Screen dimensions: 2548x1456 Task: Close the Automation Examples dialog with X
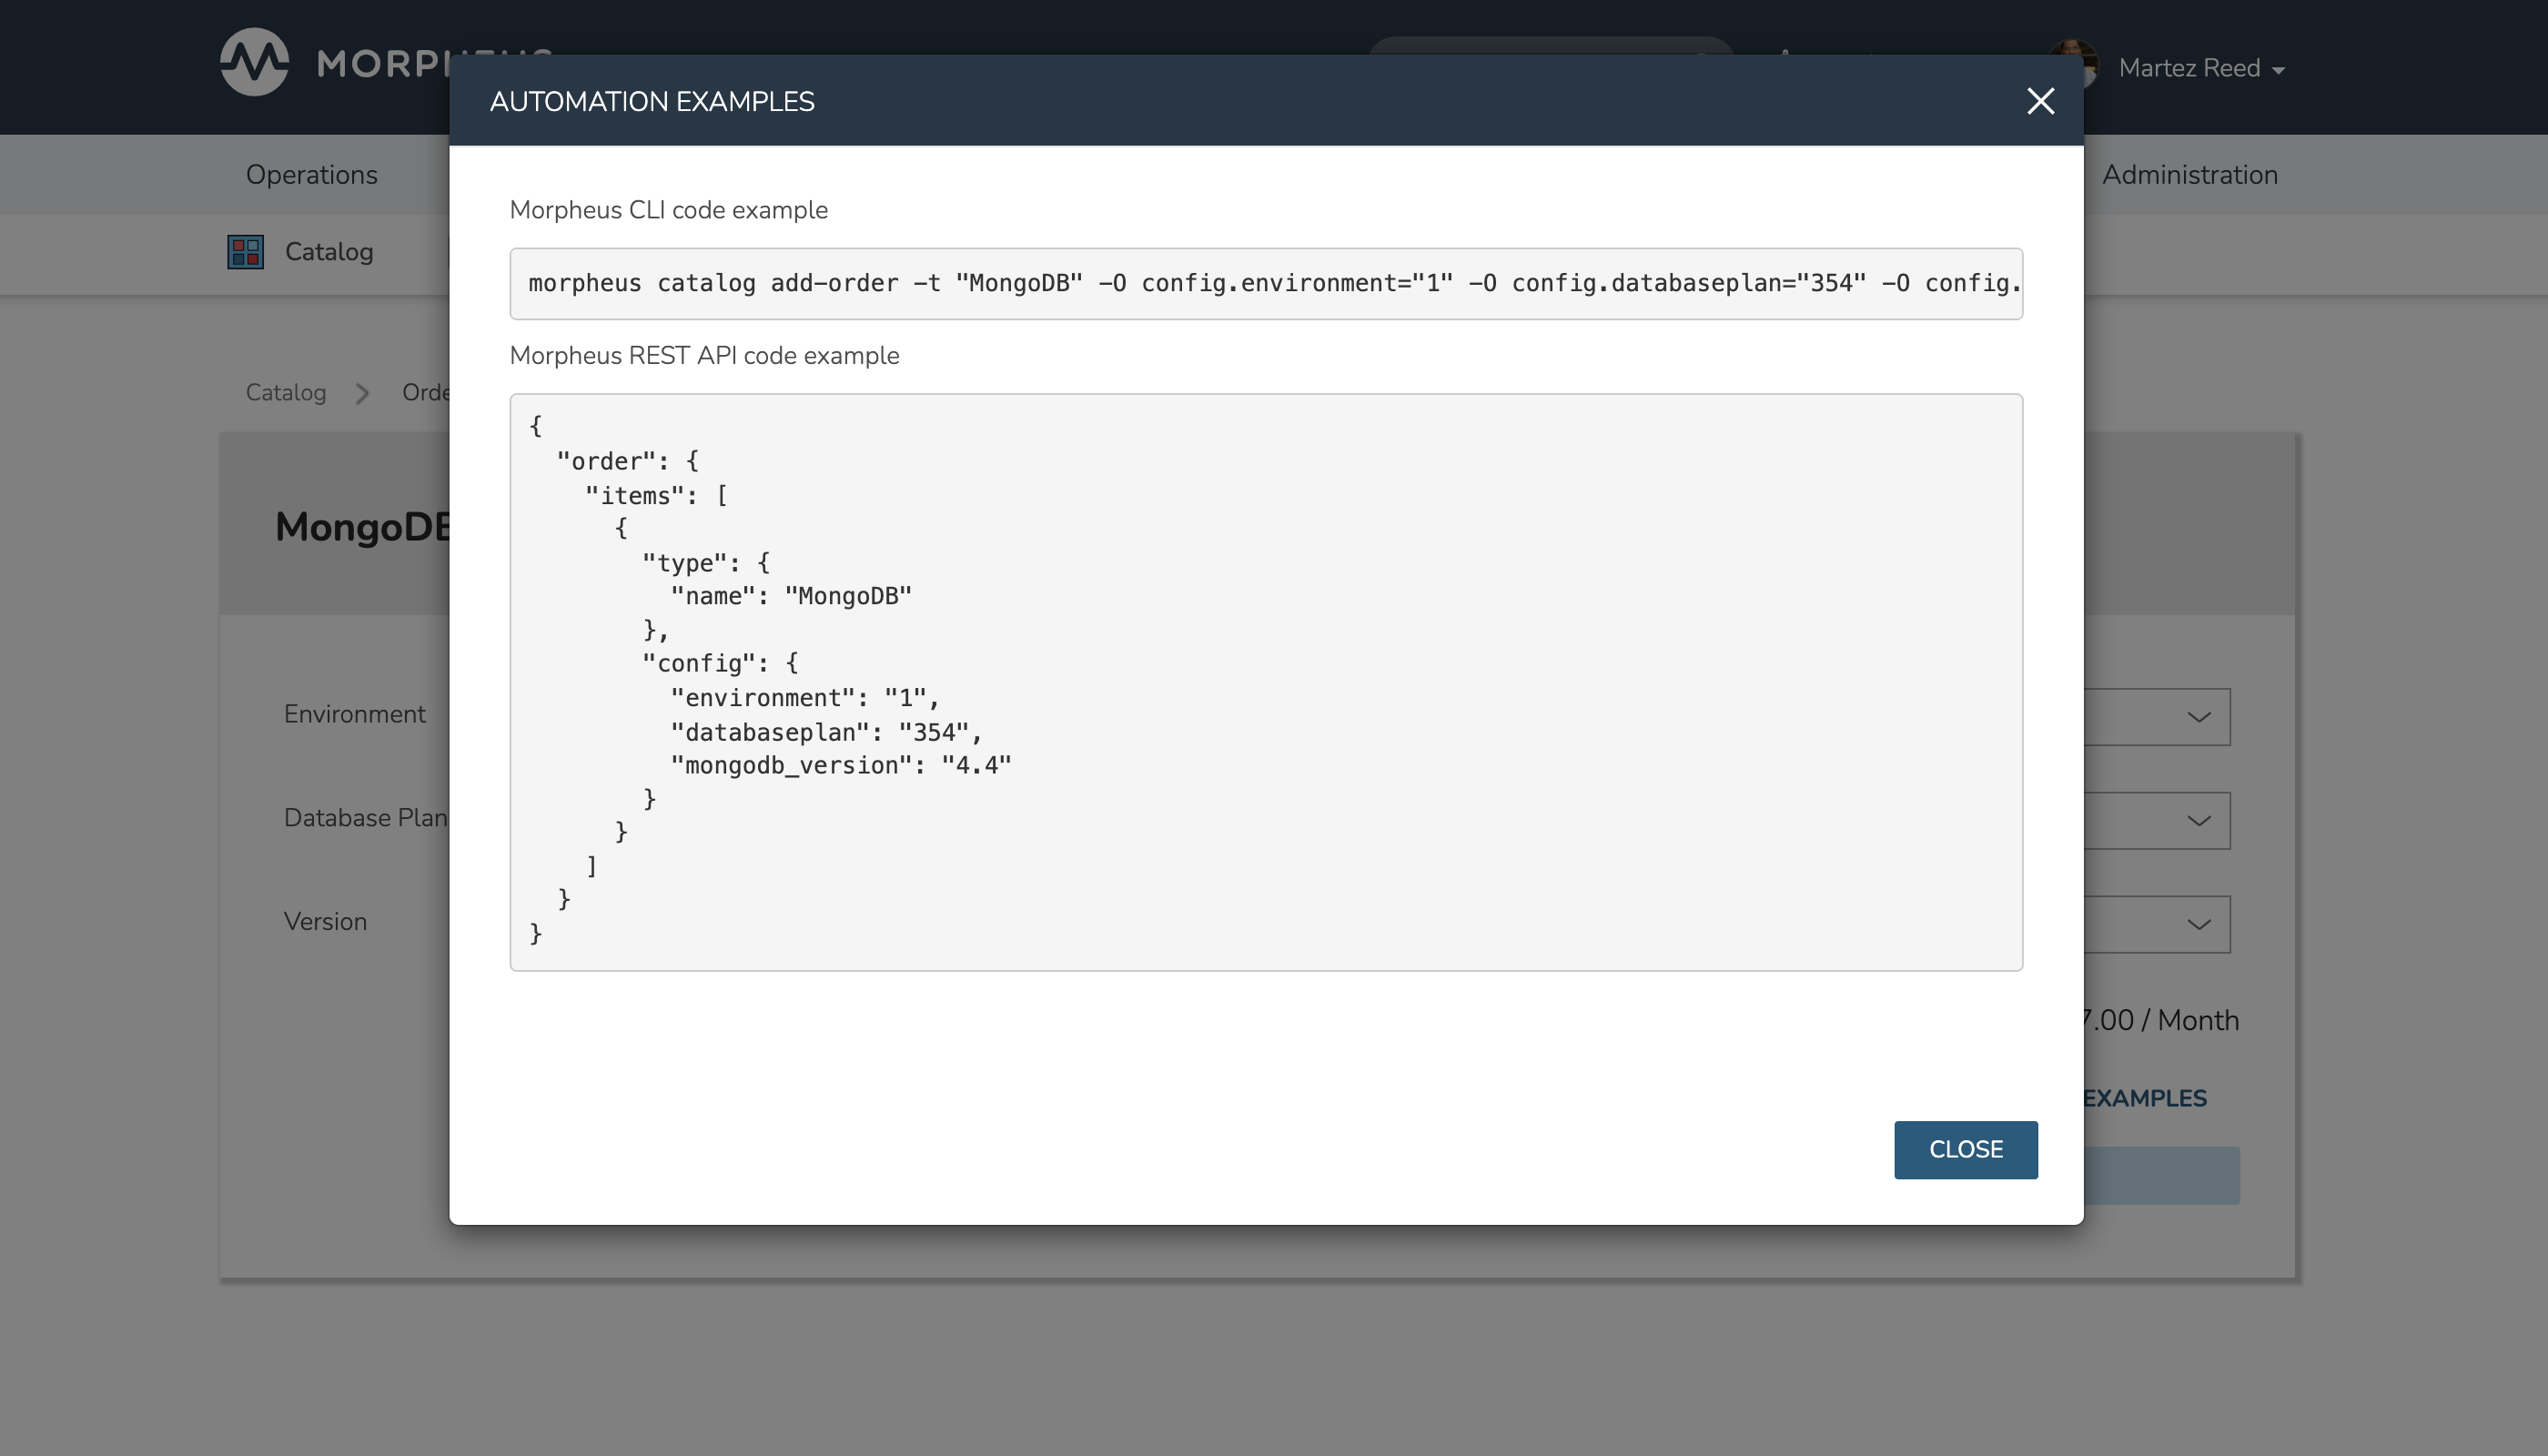(x=2040, y=101)
